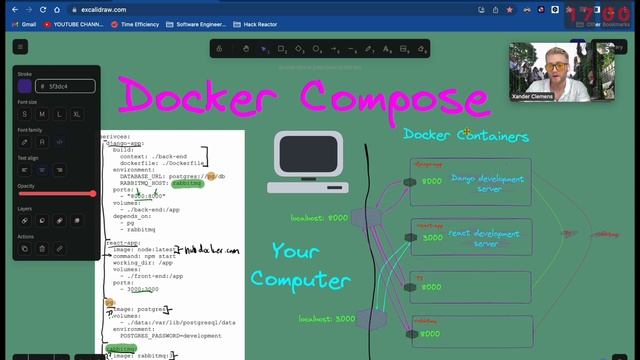Go forward in browser history
The height and width of the screenshot is (360, 640).
29,9
